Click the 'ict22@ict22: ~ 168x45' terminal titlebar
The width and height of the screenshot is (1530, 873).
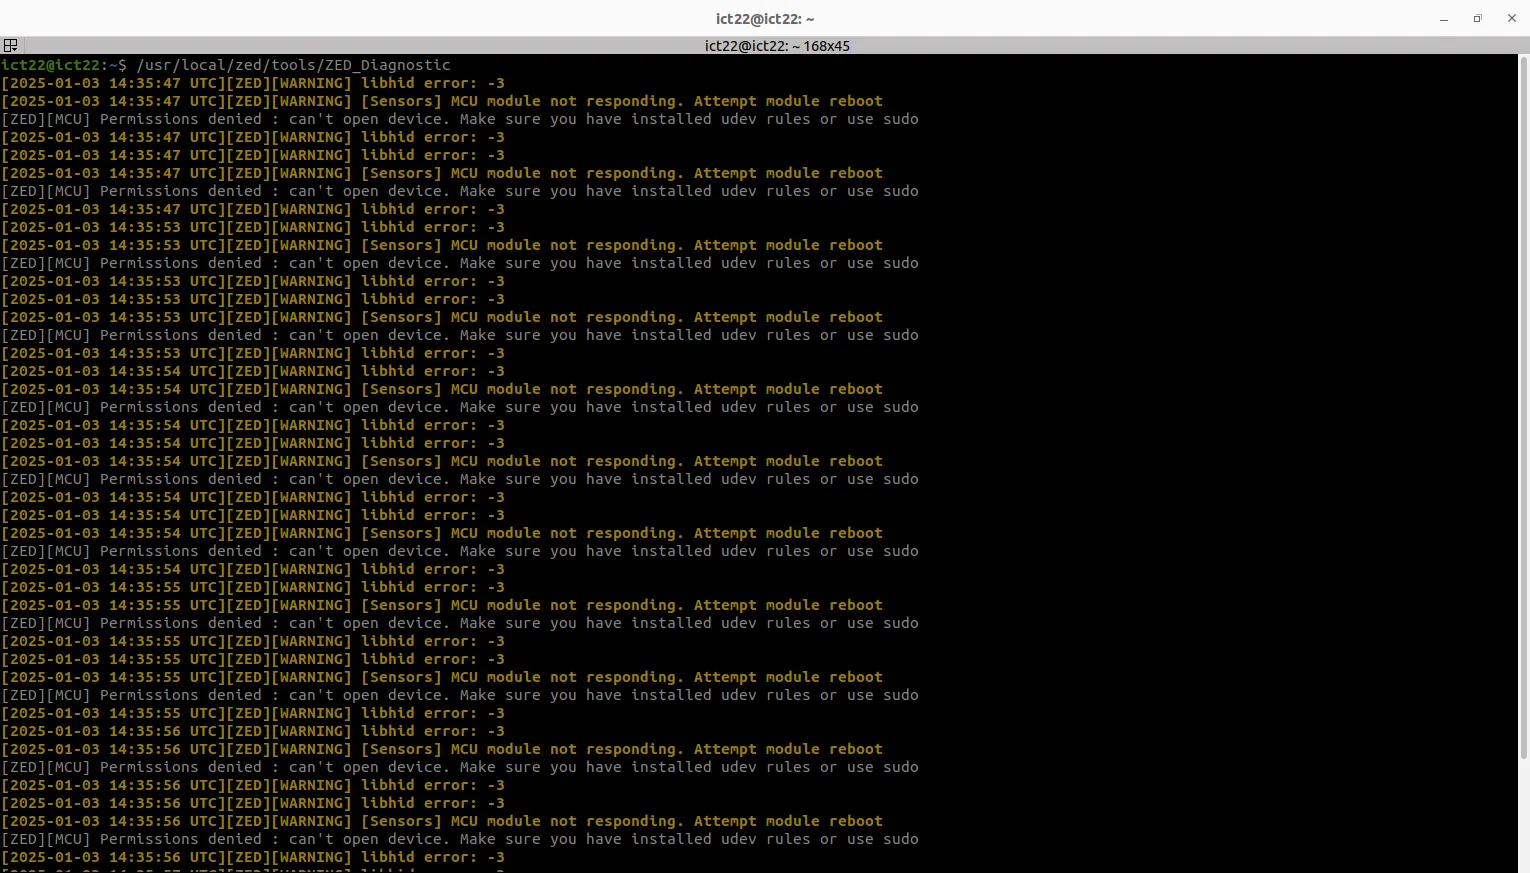(777, 45)
